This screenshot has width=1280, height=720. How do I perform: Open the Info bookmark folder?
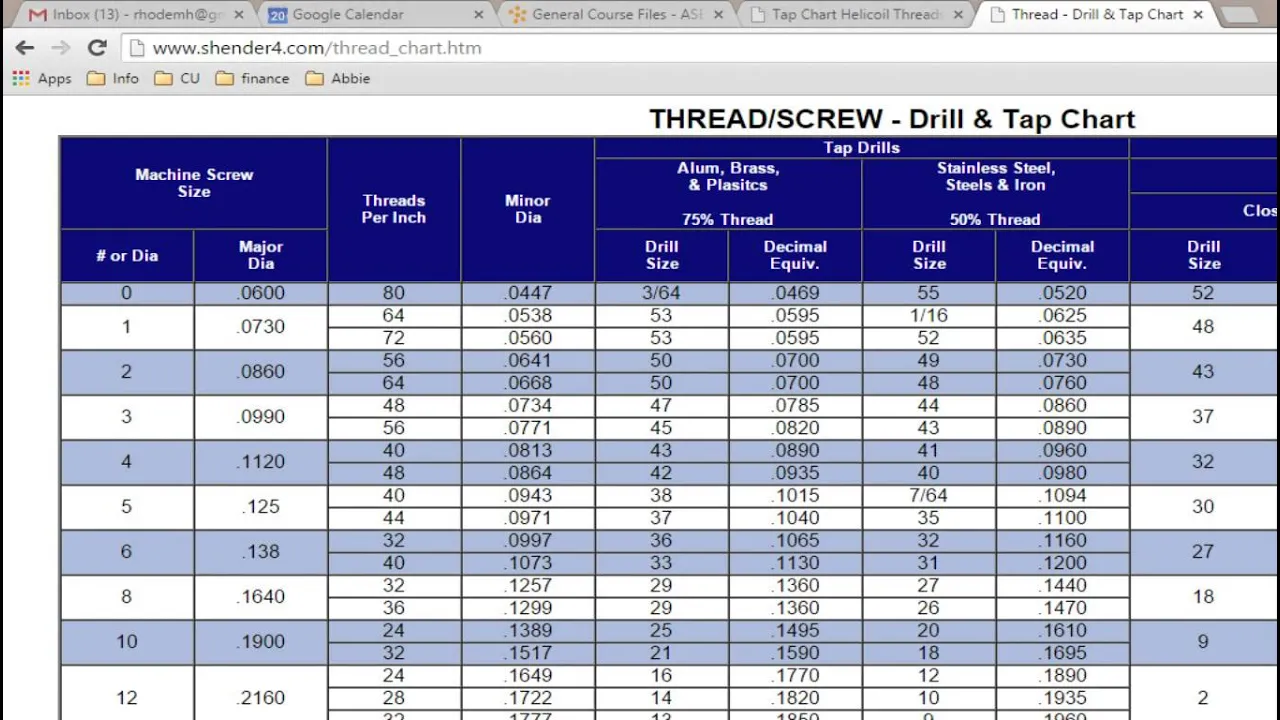[x=113, y=78]
